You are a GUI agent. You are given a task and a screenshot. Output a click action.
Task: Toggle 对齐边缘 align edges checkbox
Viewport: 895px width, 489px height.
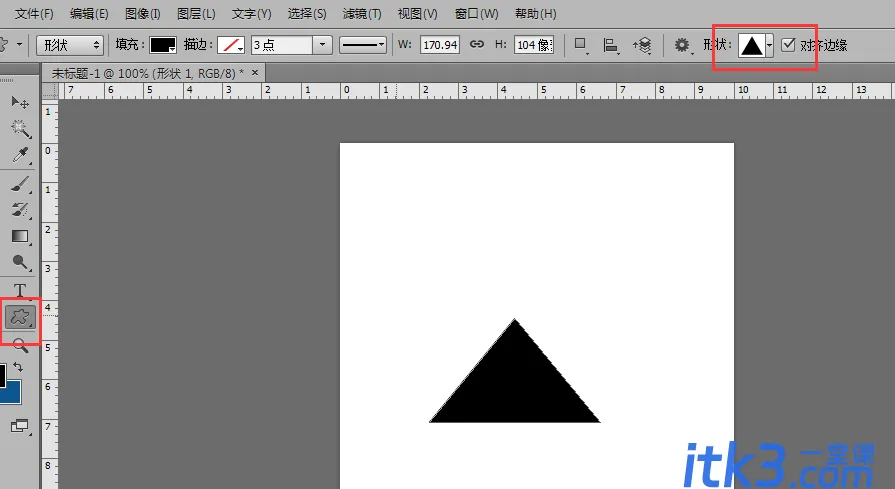pos(788,45)
